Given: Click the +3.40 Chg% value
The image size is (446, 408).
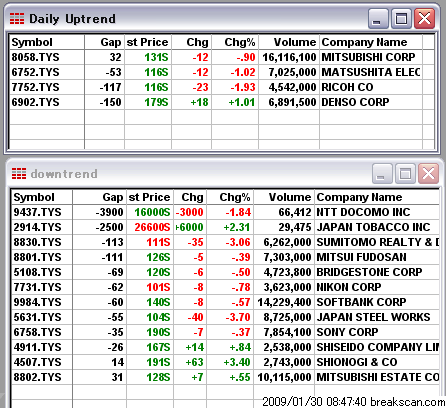Looking at the screenshot, I should pos(237,362).
